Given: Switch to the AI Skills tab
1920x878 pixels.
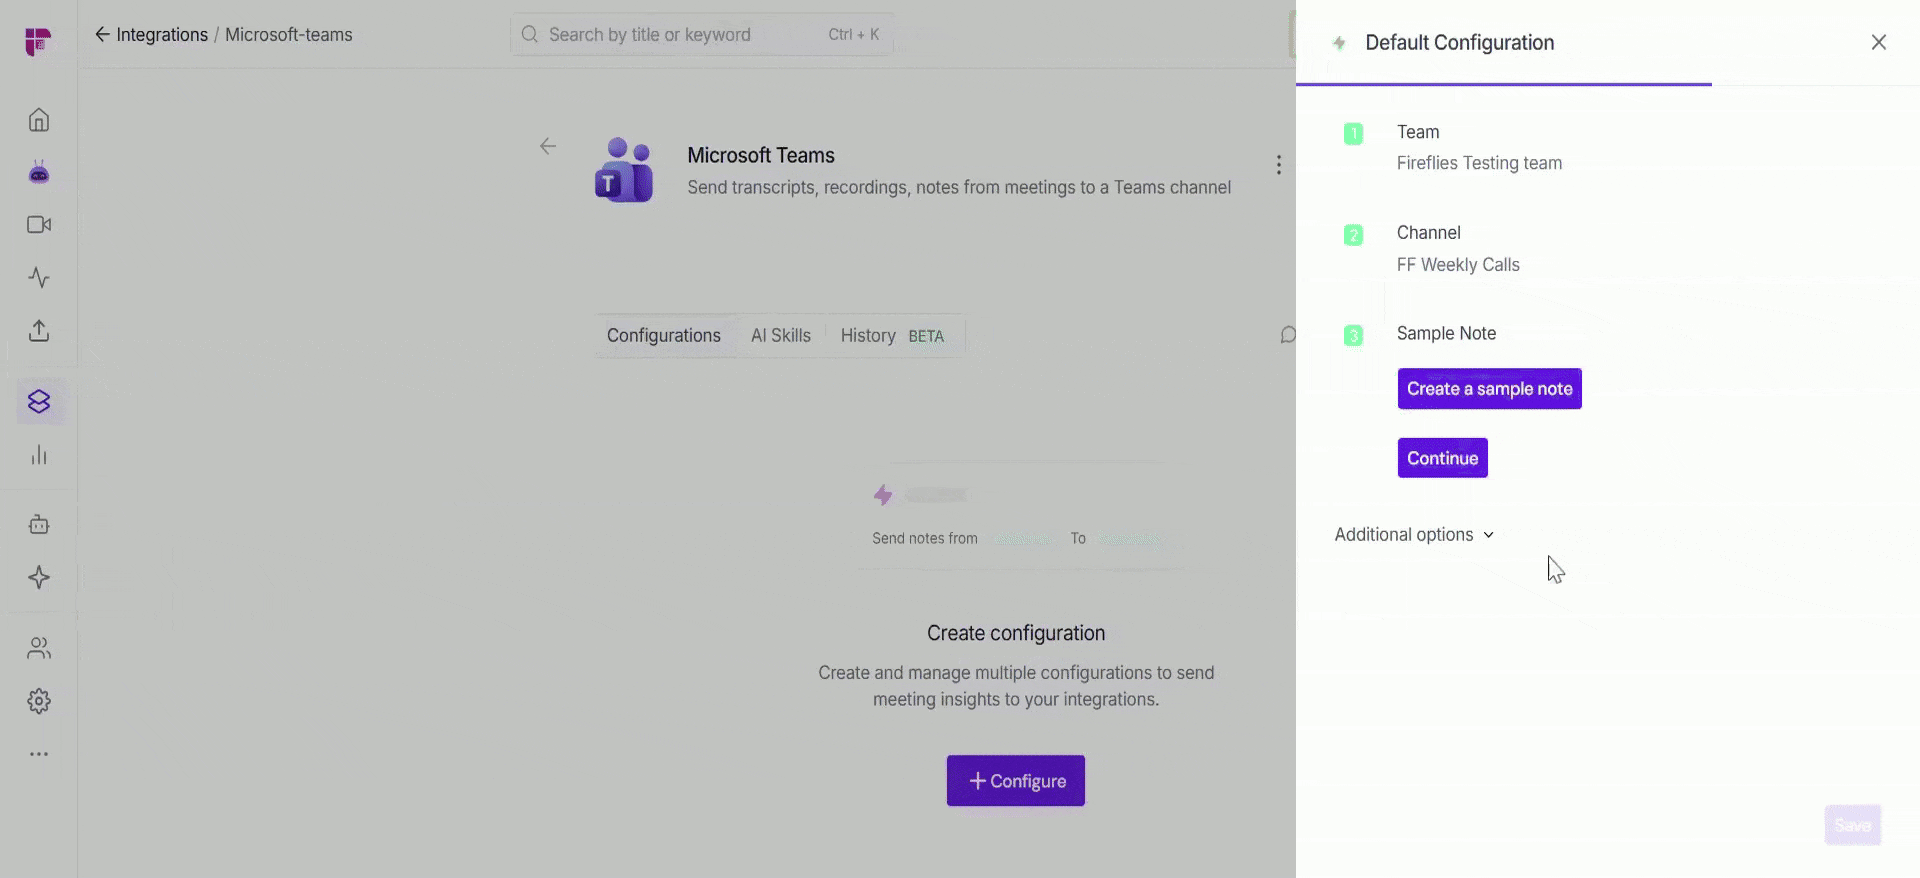Looking at the screenshot, I should coord(781,336).
